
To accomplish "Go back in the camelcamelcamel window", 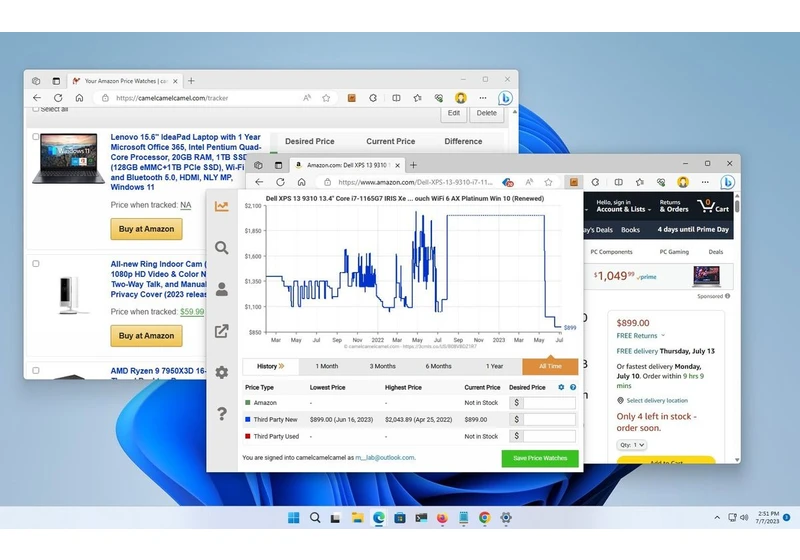I will (37, 98).
